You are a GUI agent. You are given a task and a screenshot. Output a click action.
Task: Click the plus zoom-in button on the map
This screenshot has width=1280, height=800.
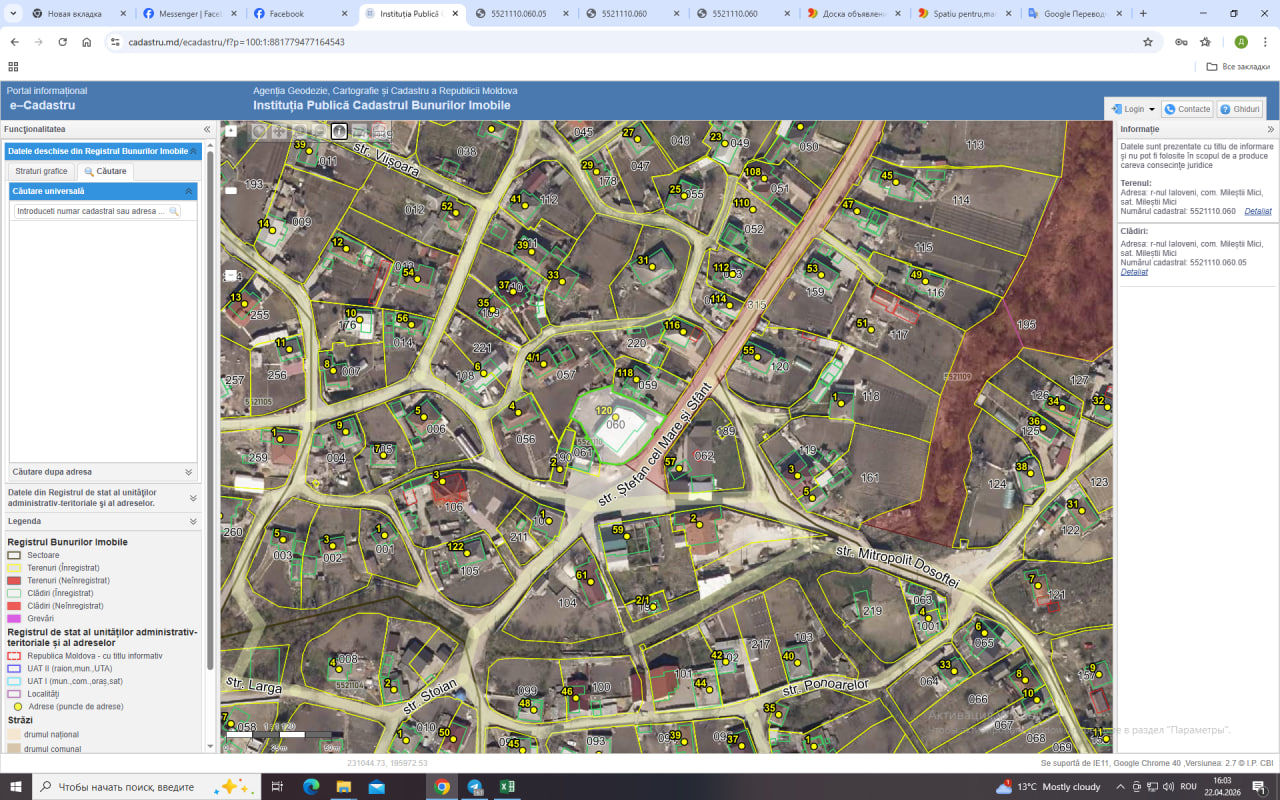[x=231, y=131]
